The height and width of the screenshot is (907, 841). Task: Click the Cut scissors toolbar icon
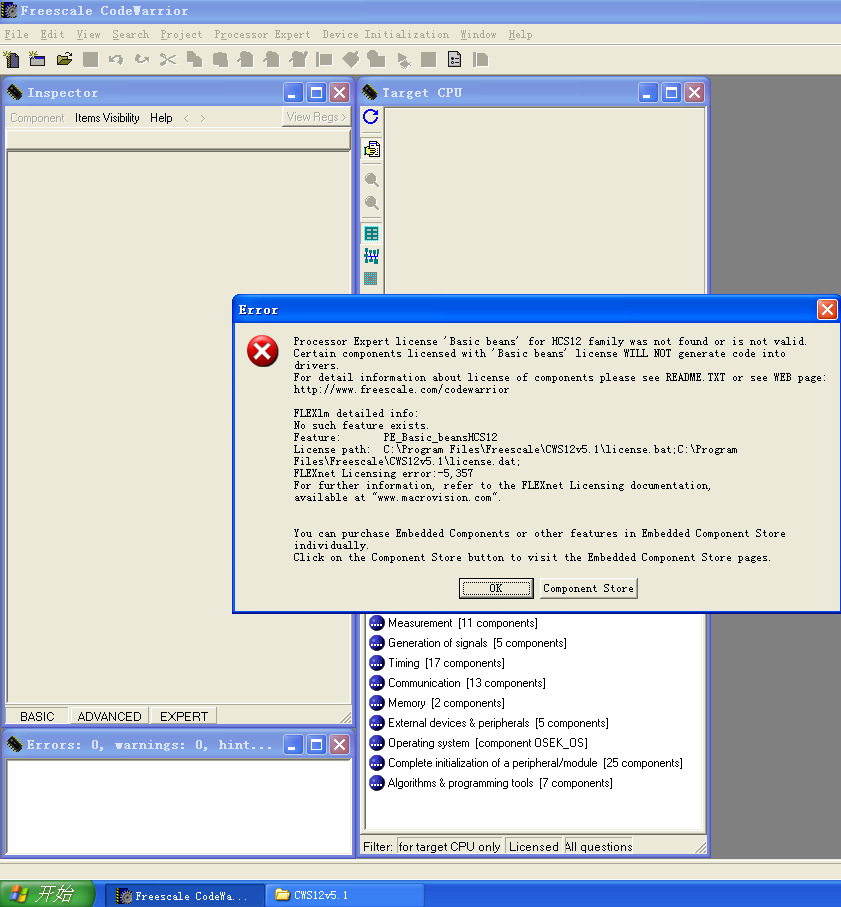point(168,60)
